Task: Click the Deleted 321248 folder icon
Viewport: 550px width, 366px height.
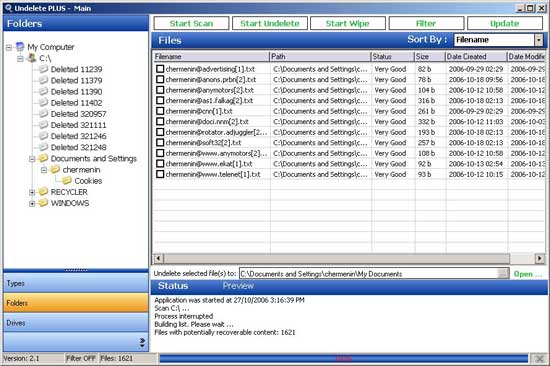Action: (43, 147)
